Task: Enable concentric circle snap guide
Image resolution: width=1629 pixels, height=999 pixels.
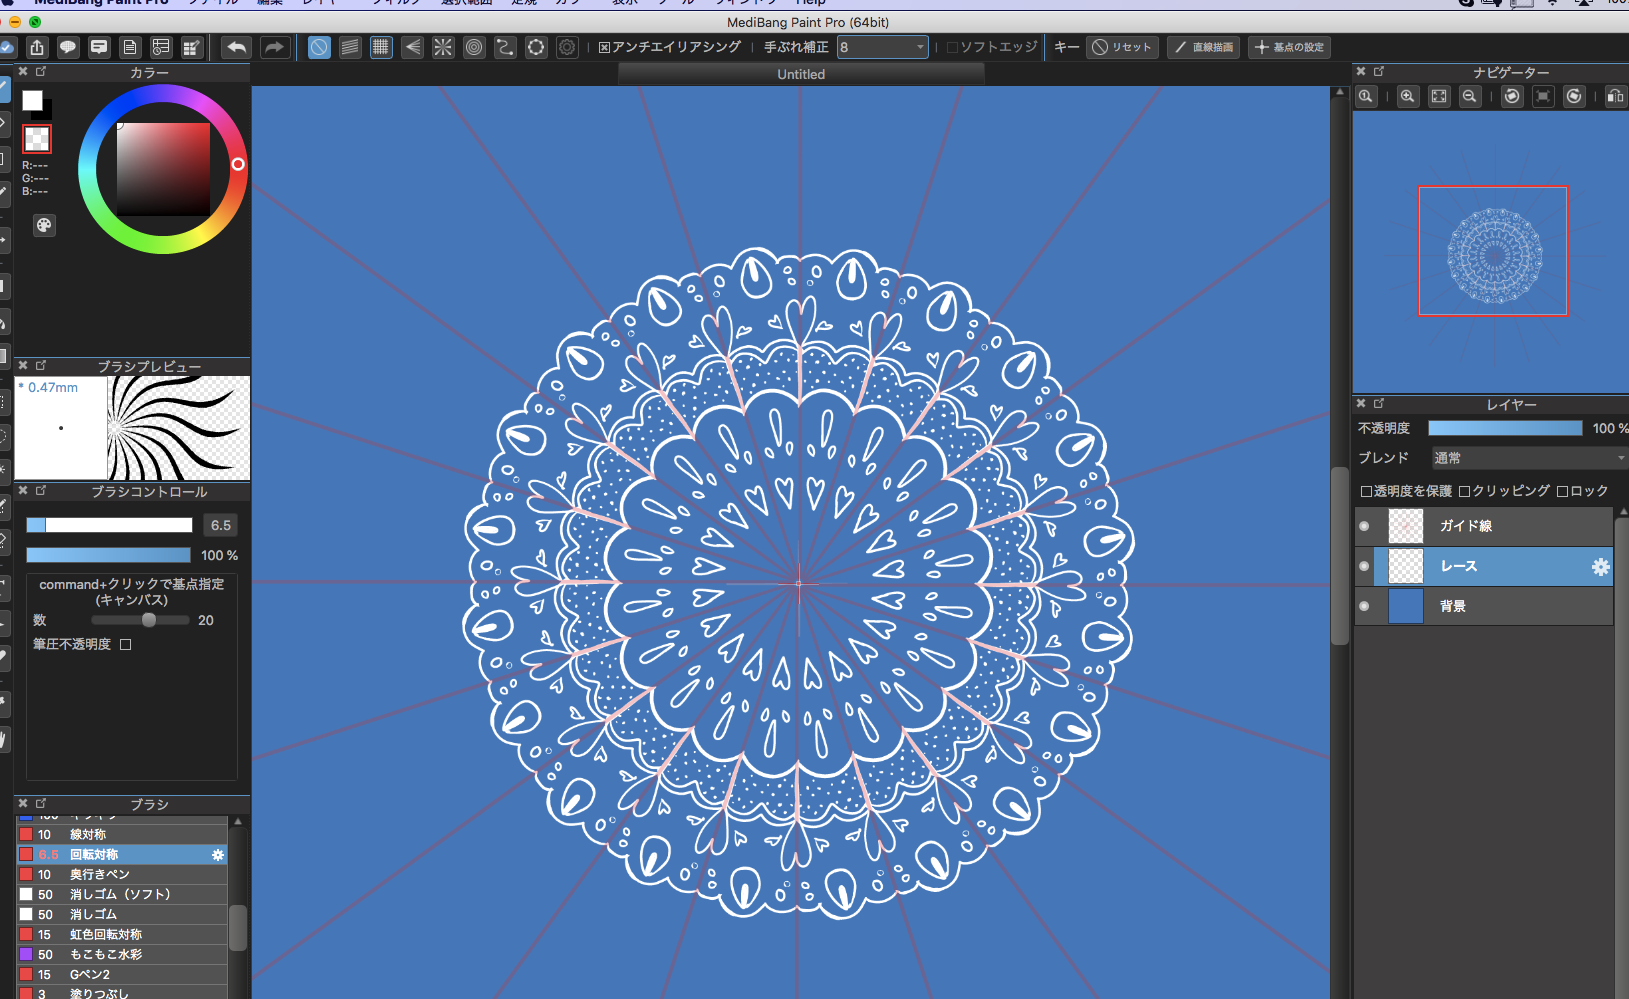Action: (474, 47)
